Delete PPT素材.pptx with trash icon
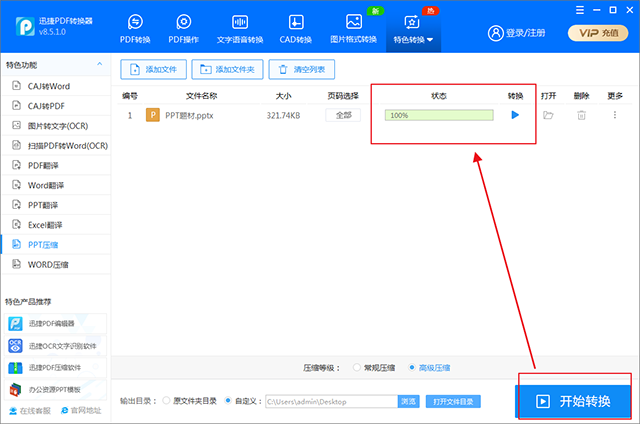The image size is (640, 424). pos(581,115)
